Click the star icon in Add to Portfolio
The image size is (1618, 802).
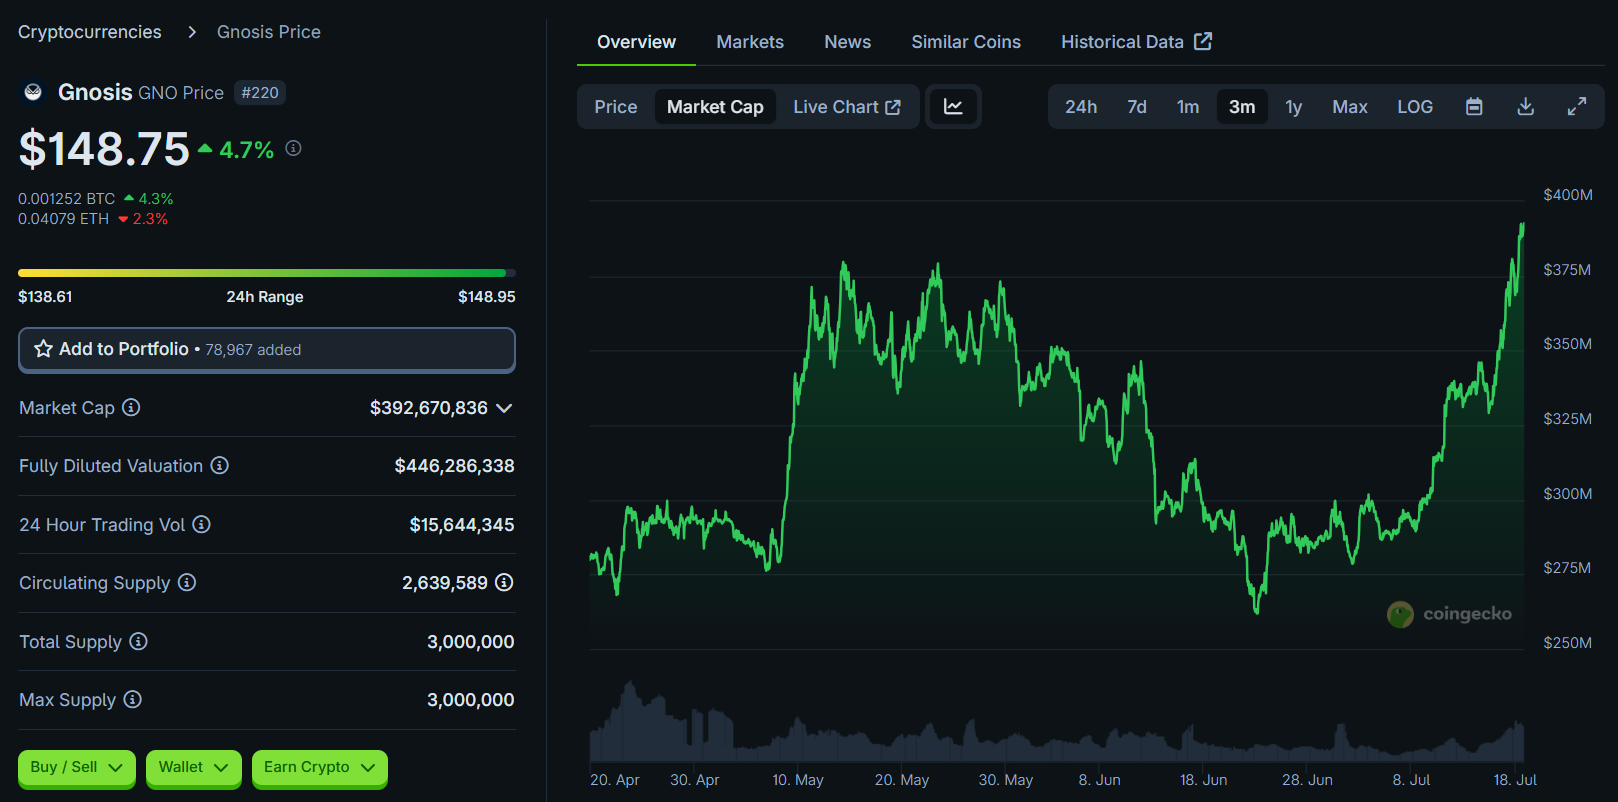pyautogui.click(x=44, y=349)
